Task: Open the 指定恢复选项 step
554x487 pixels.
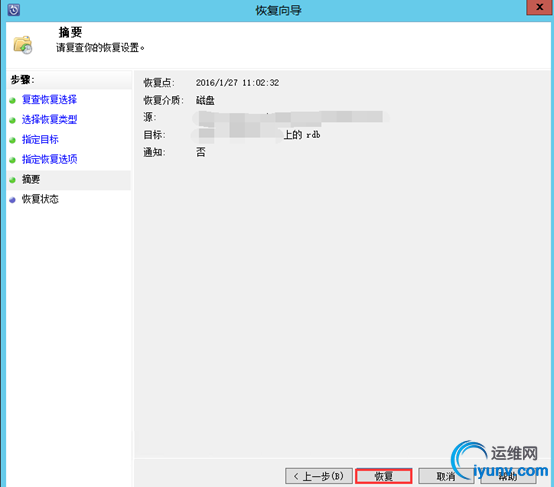Action: point(49,159)
